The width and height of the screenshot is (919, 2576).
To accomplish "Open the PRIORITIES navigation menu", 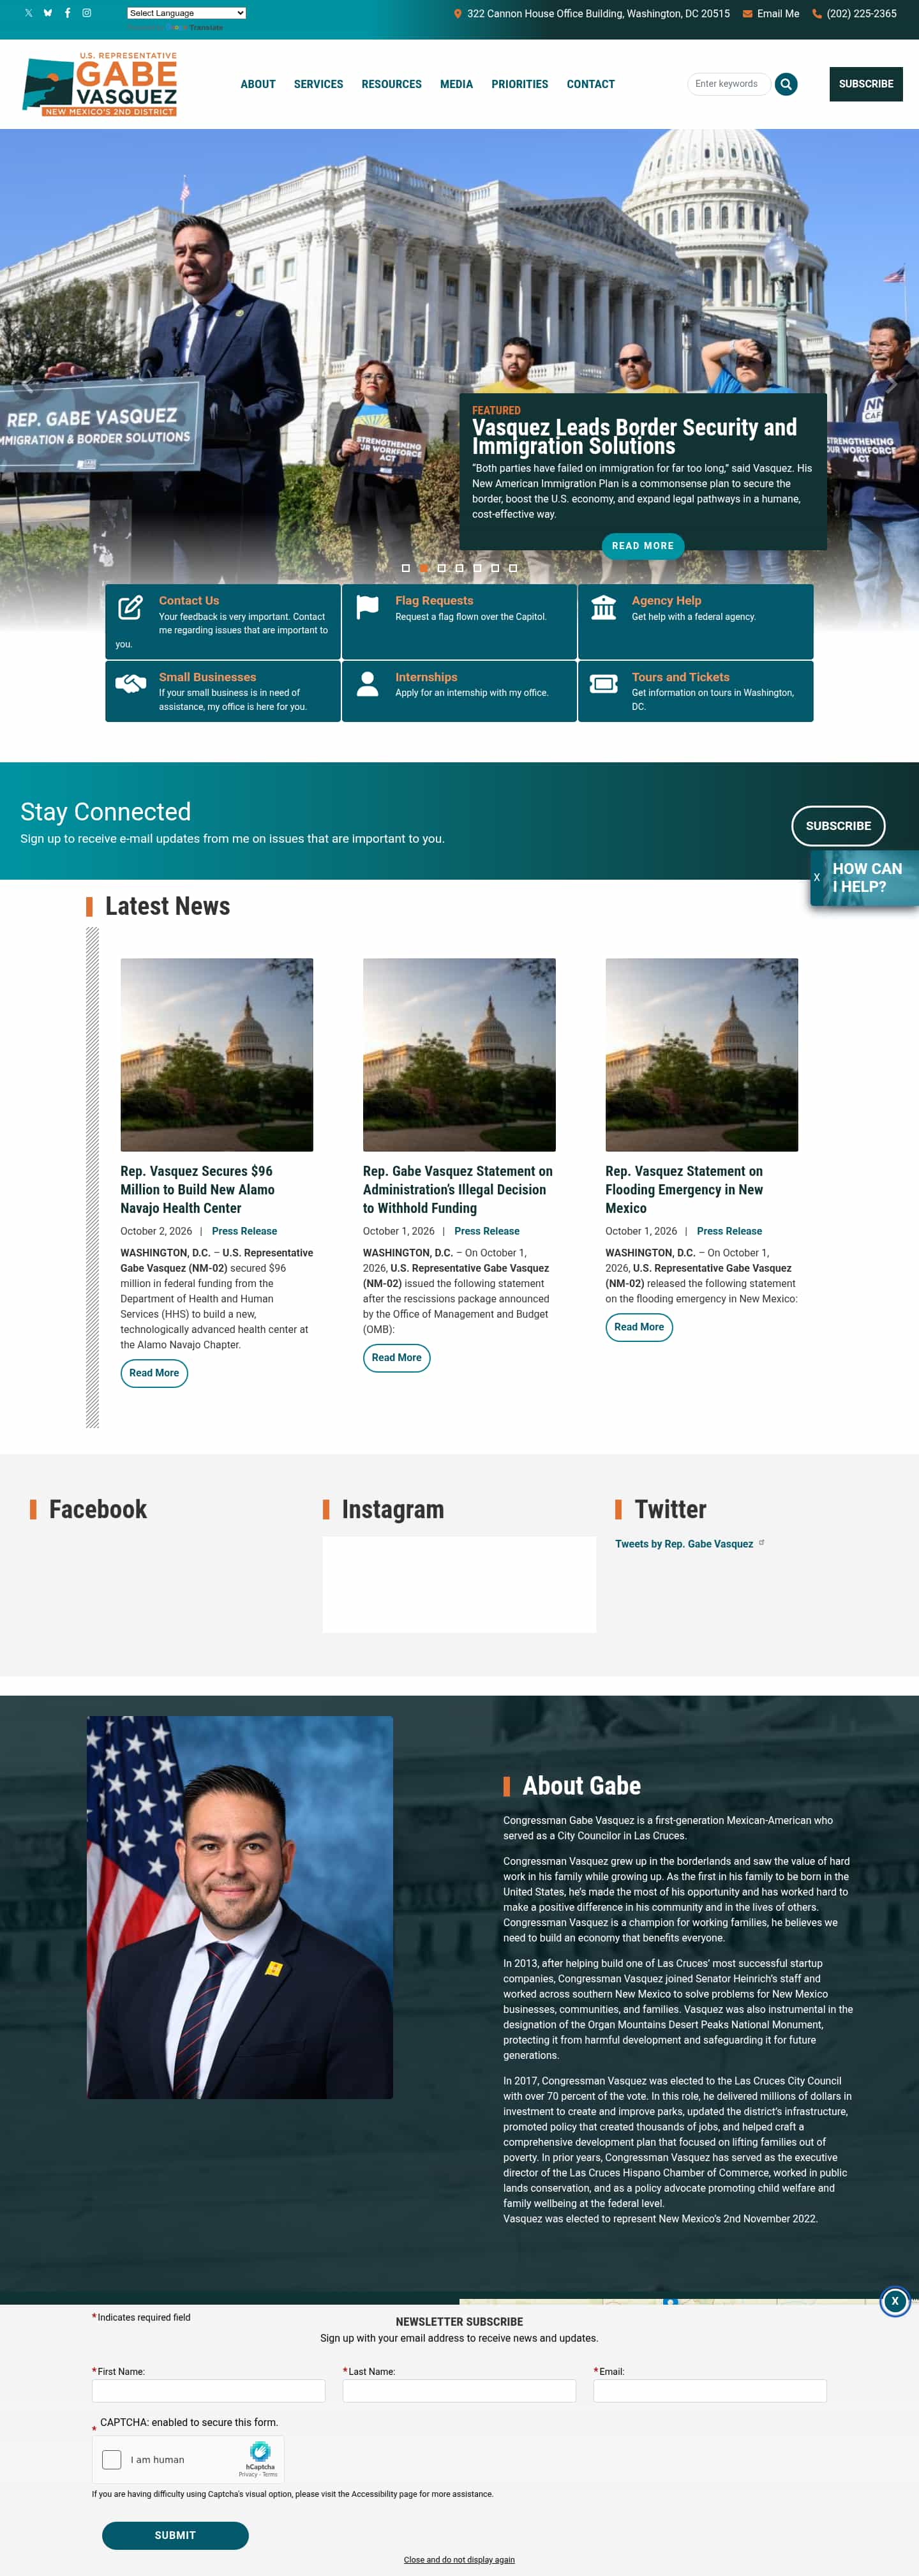I will tap(520, 84).
